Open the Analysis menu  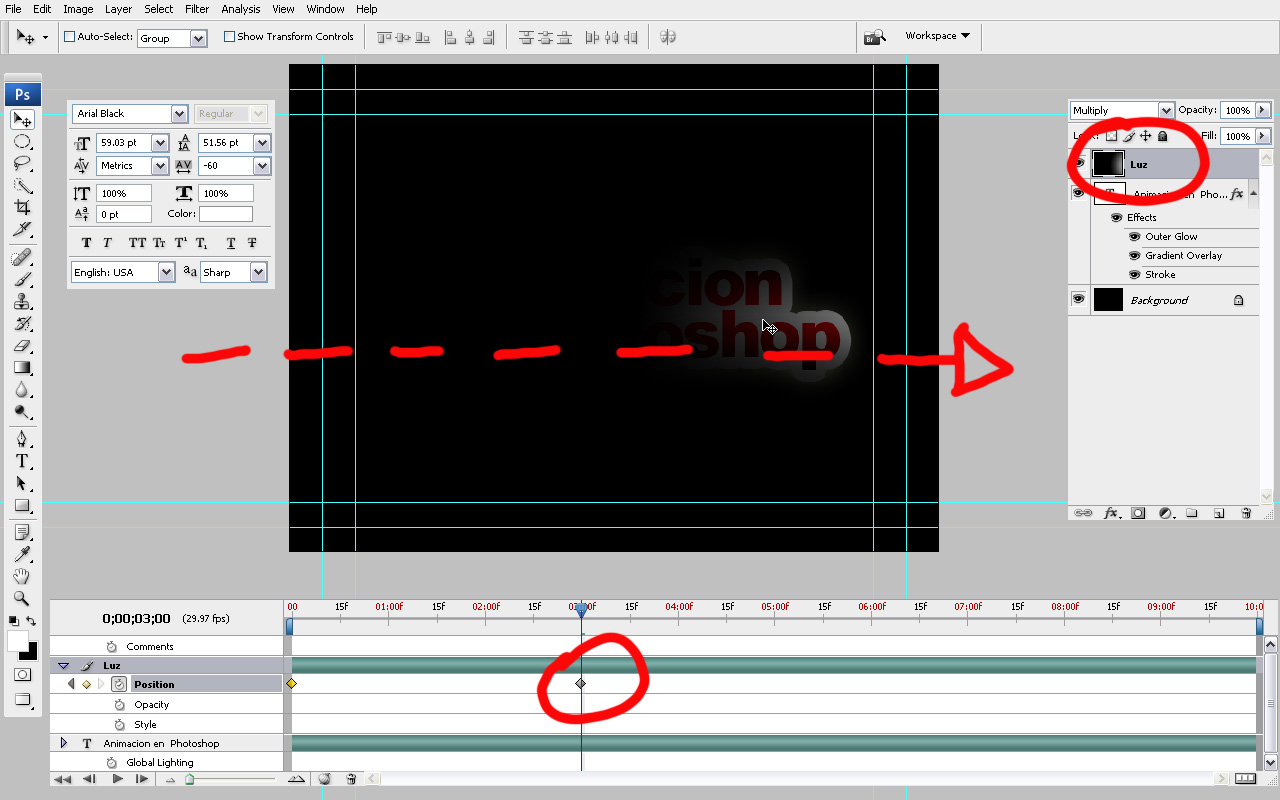[241, 9]
